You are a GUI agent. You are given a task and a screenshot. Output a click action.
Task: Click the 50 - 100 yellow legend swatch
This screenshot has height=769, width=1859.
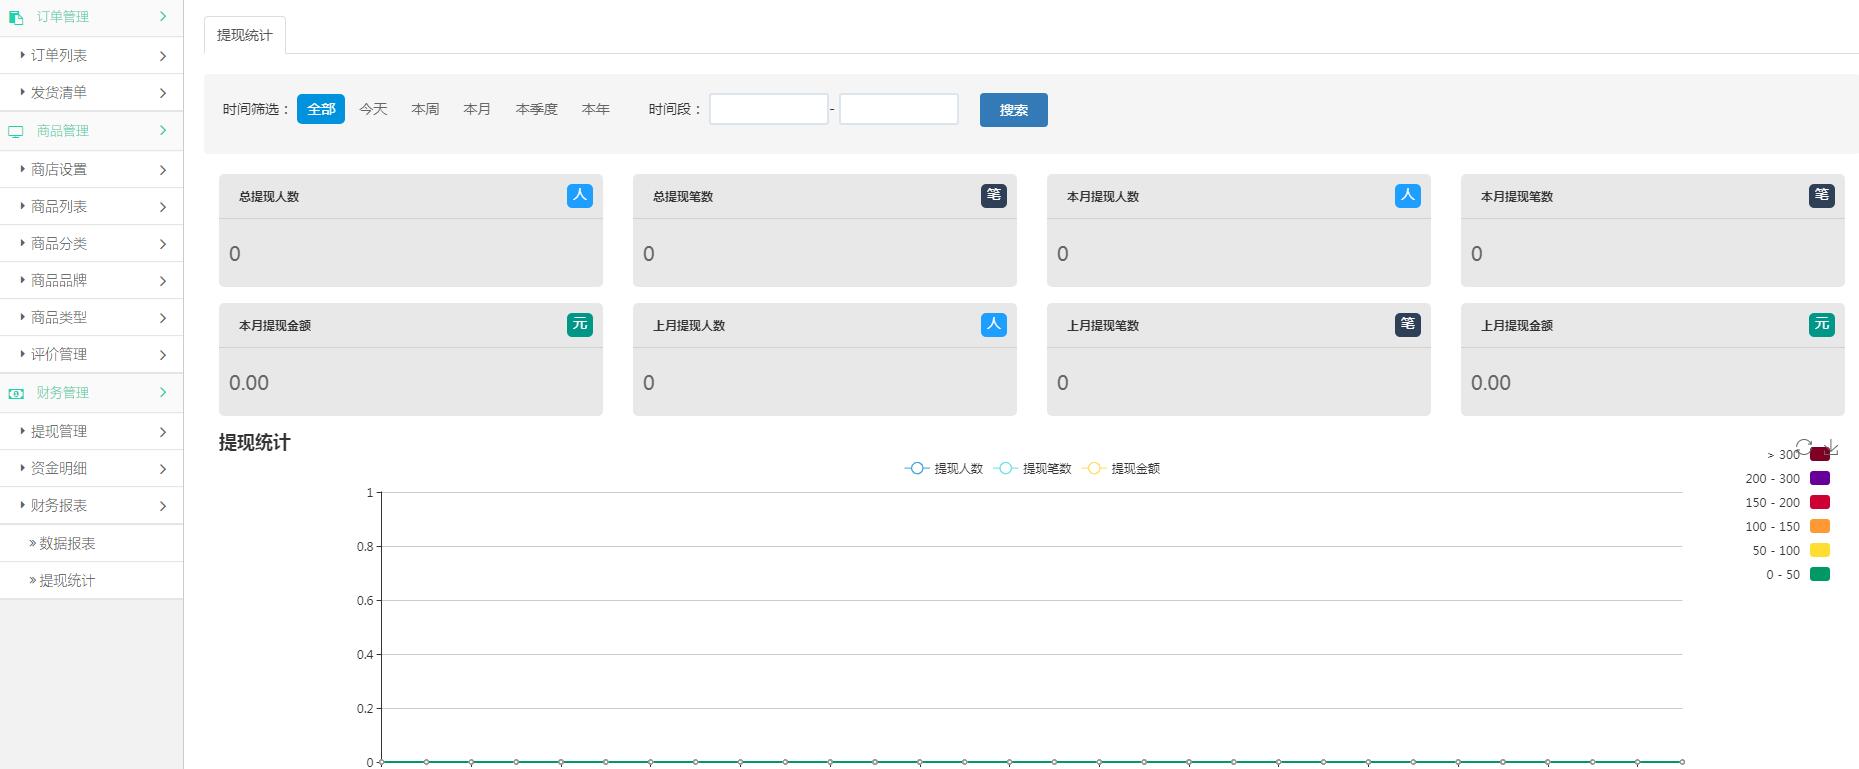click(x=1820, y=550)
